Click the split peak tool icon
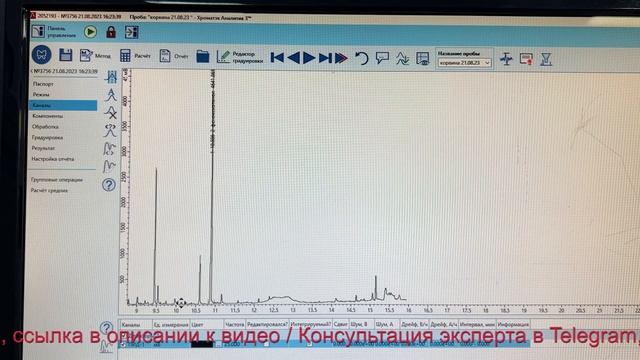 pos(109,131)
